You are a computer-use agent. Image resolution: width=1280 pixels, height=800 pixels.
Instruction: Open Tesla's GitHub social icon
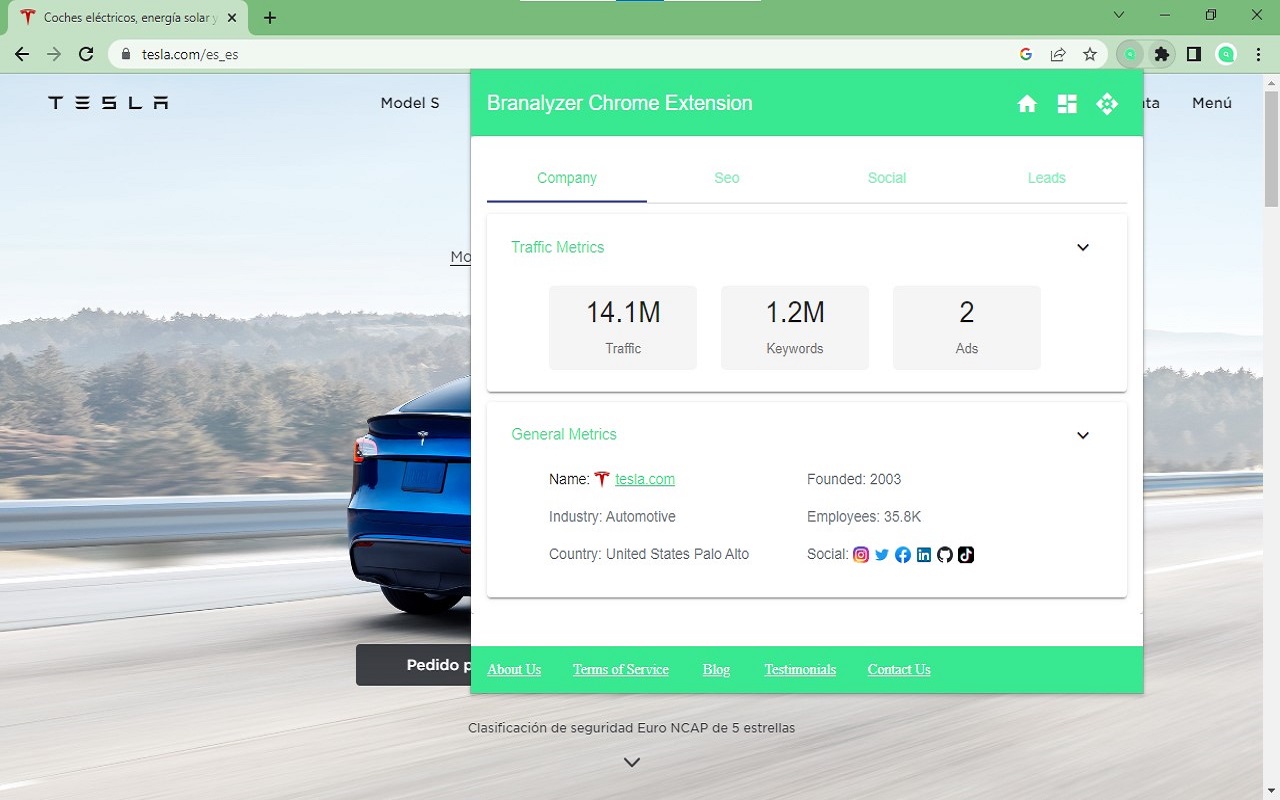[945, 554]
